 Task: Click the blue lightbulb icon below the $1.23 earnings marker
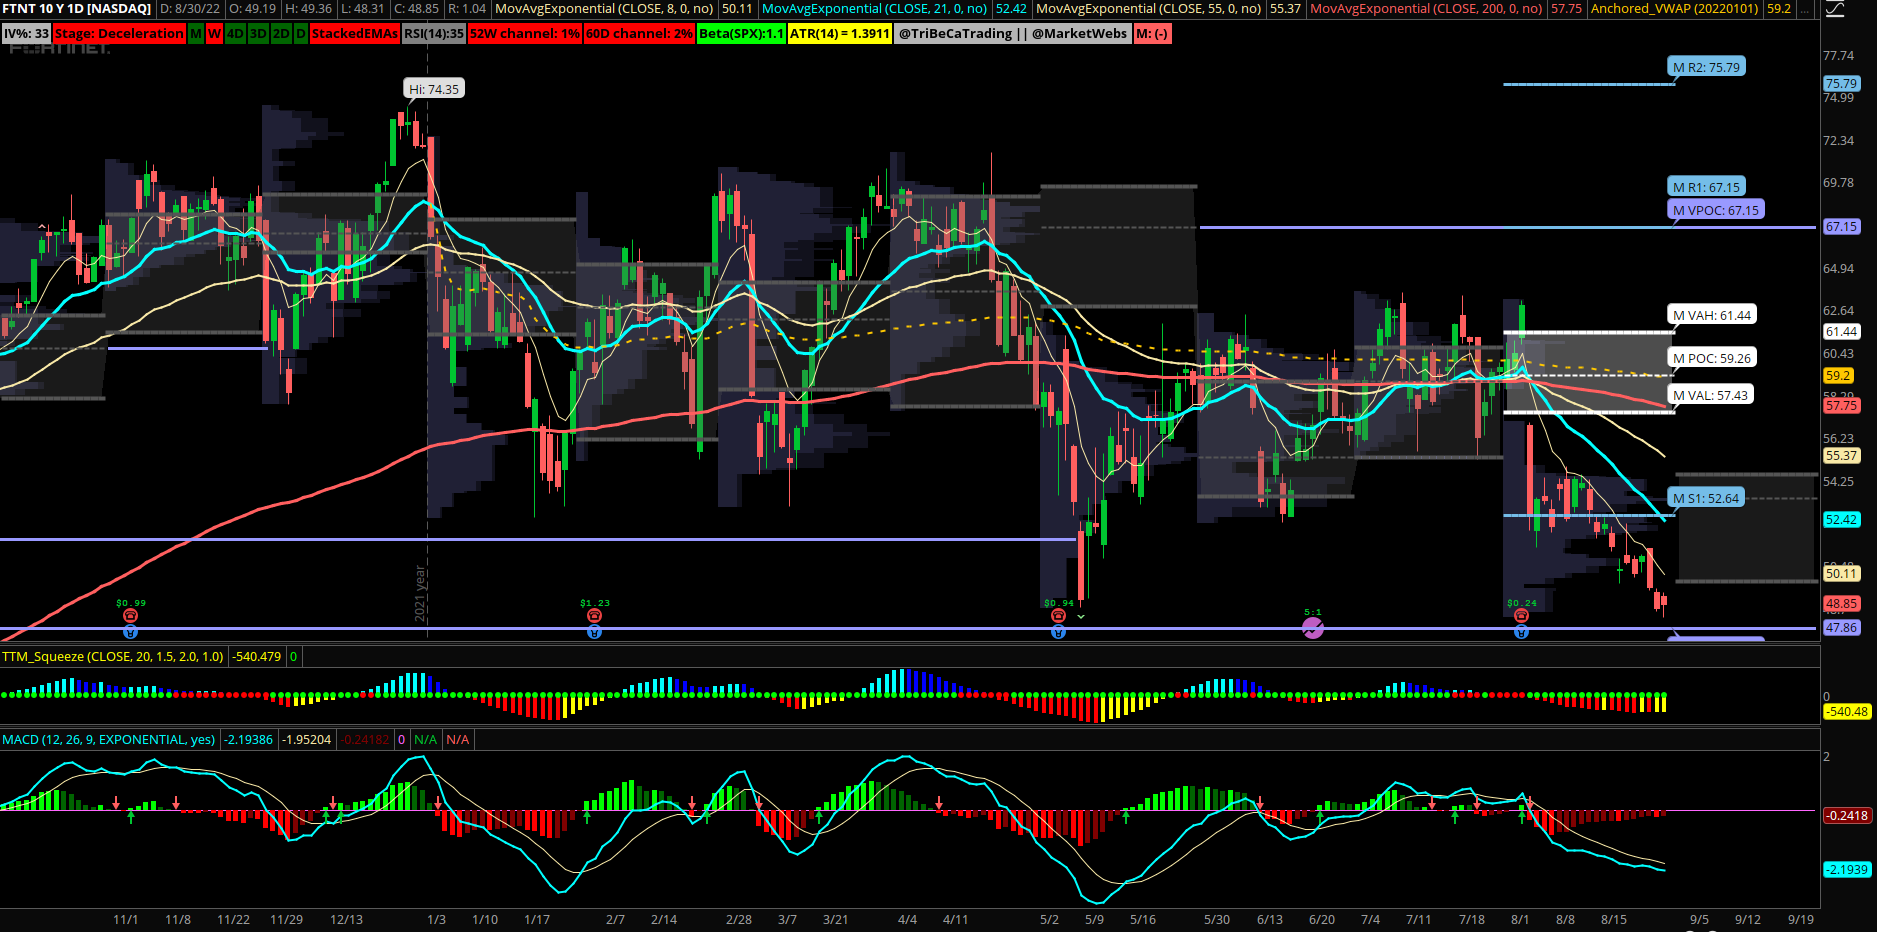tap(594, 632)
